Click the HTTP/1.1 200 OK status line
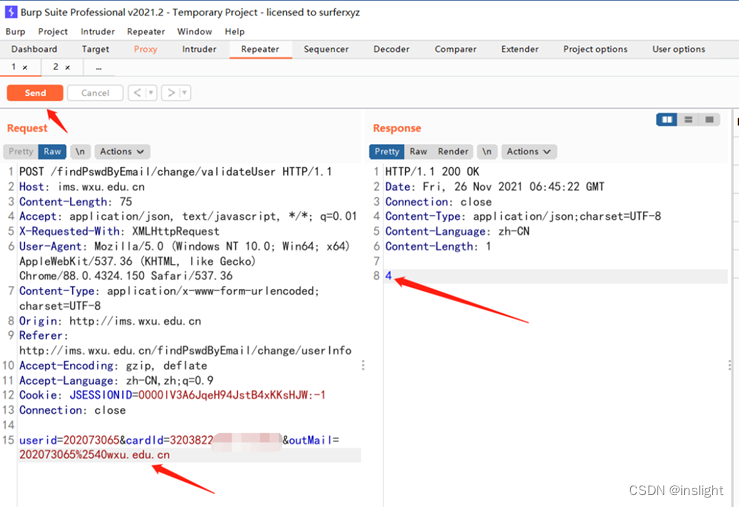This screenshot has height=507, width=739. point(432,172)
